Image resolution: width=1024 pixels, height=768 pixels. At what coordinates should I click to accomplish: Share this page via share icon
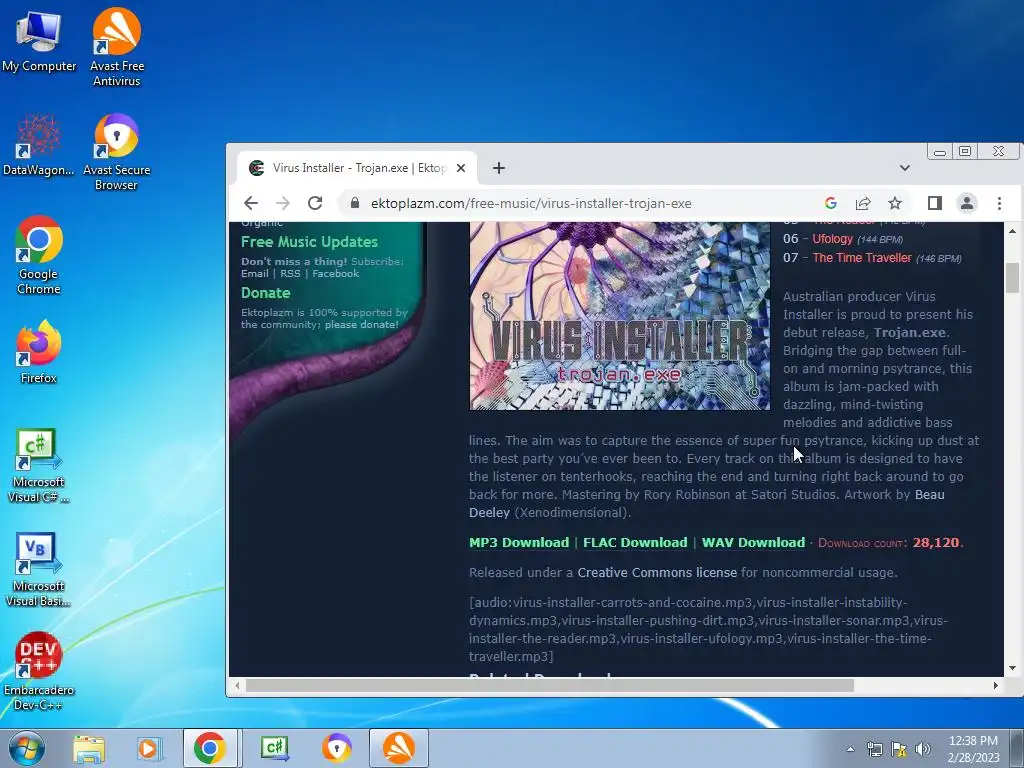click(x=863, y=203)
